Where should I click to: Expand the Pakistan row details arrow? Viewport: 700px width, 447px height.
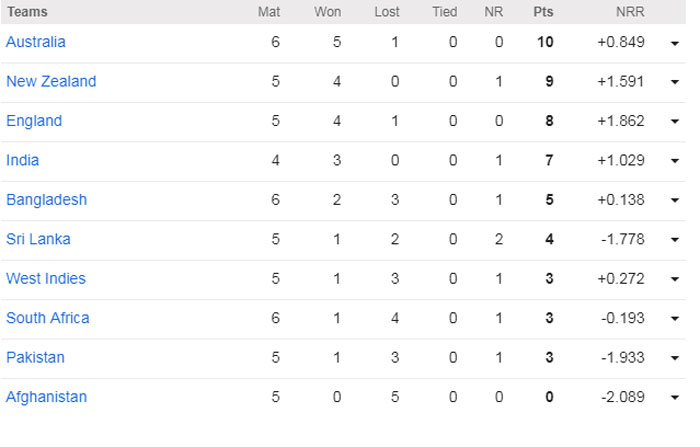click(676, 358)
